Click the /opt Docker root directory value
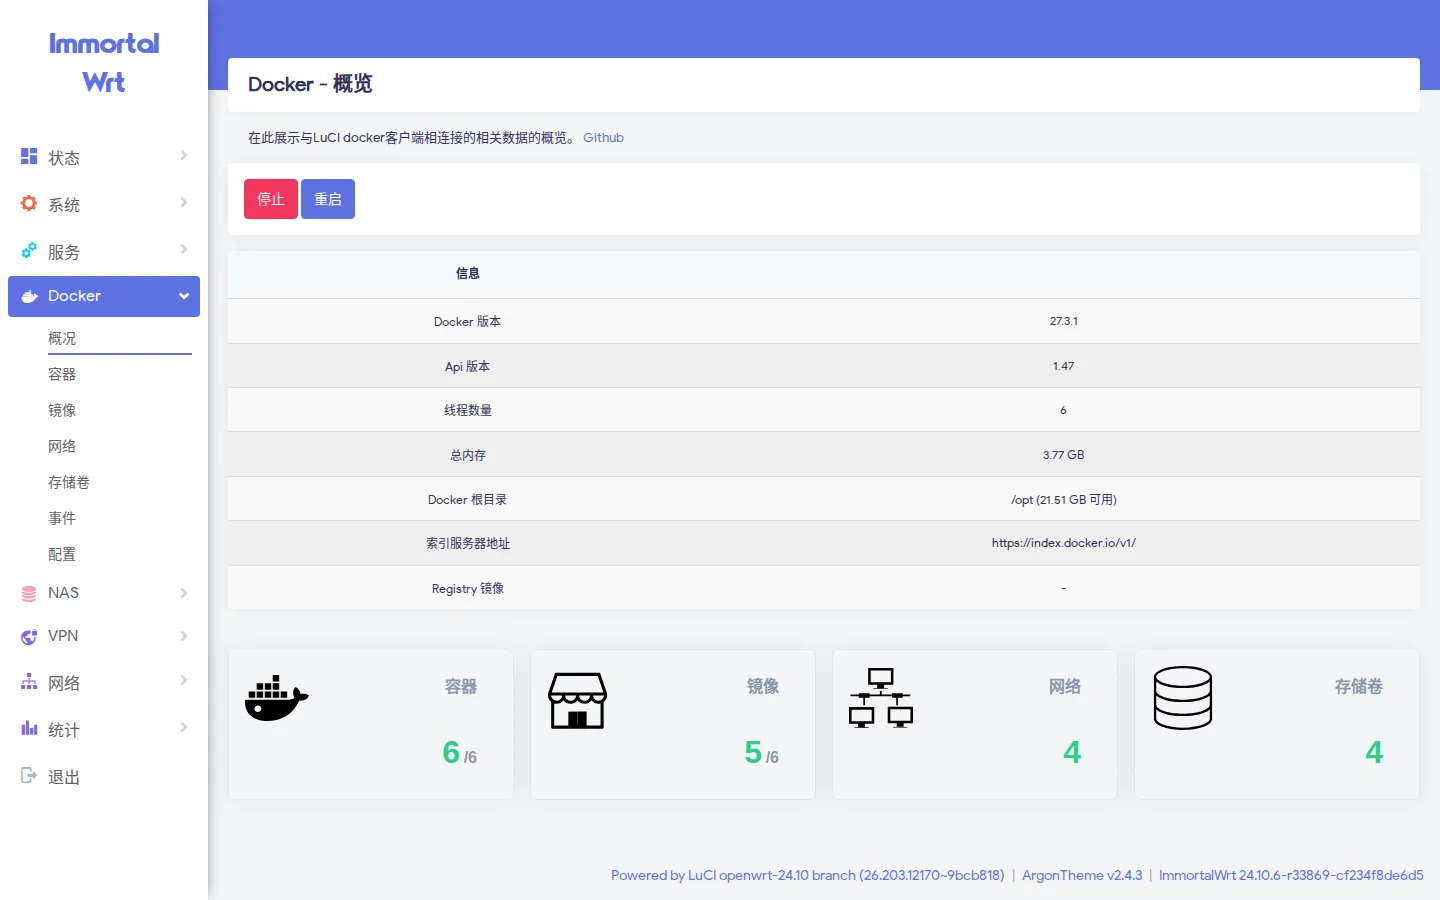Viewport: 1440px width, 900px height. tap(1064, 499)
